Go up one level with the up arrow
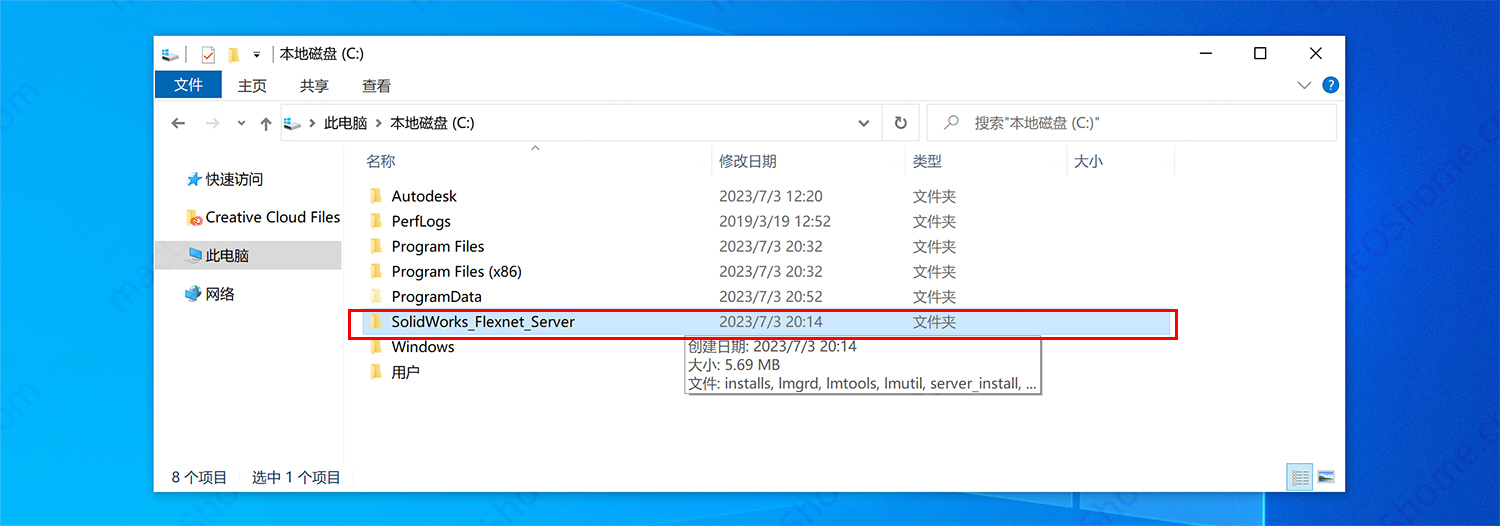Viewport: 1500px width, 526px height. pyautogui.click(x=265, y=123)
